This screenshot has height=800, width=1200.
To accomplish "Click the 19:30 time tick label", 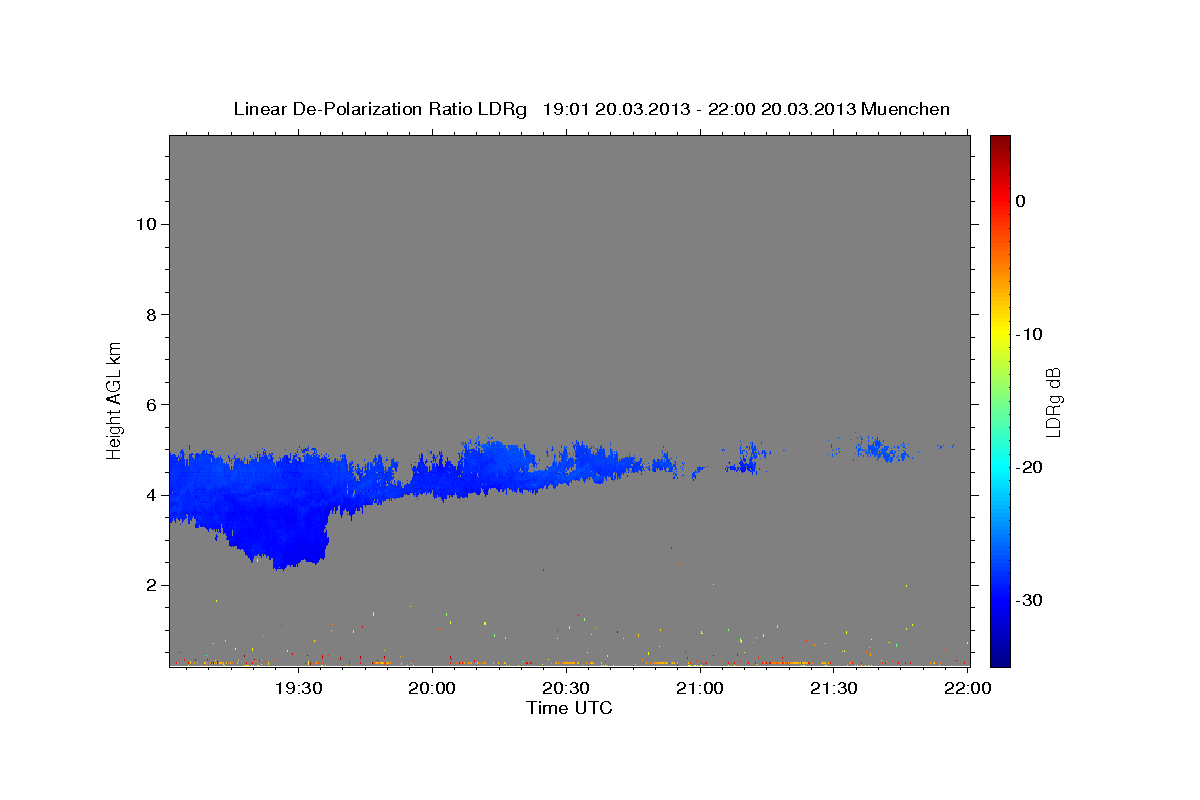I will click(298, 688).
